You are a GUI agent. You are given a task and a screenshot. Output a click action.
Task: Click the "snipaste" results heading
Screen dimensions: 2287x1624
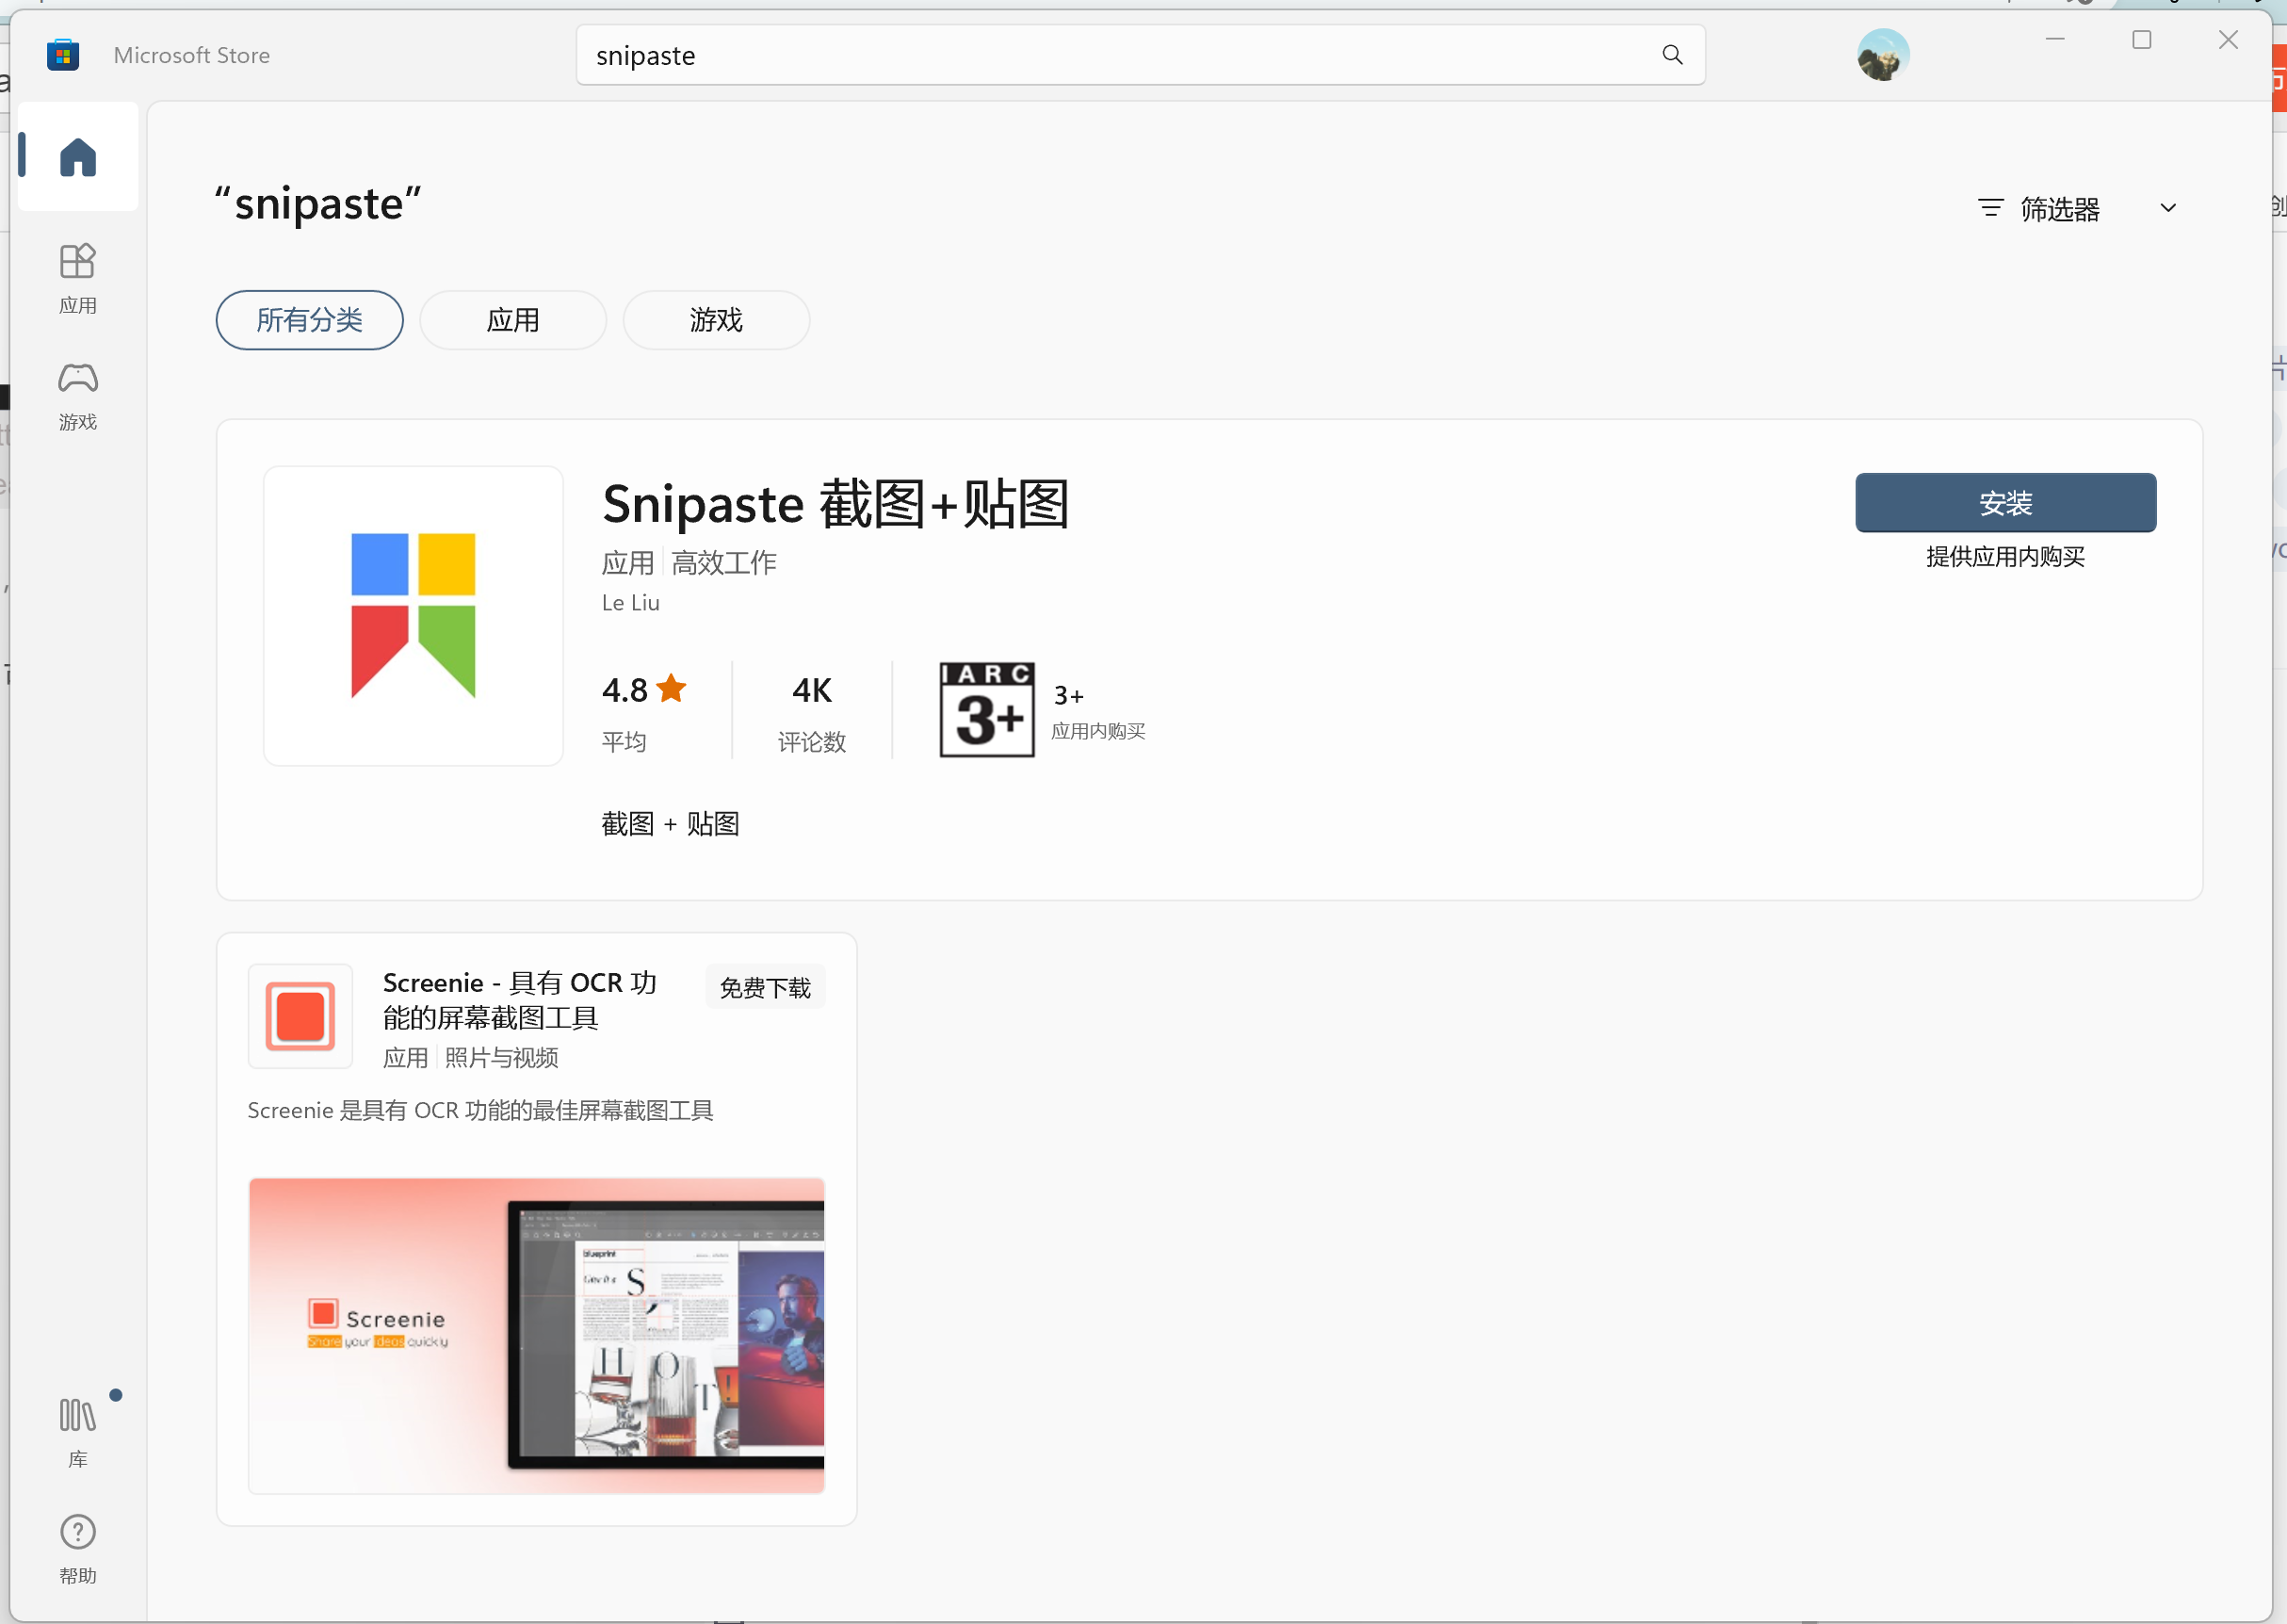318,204
